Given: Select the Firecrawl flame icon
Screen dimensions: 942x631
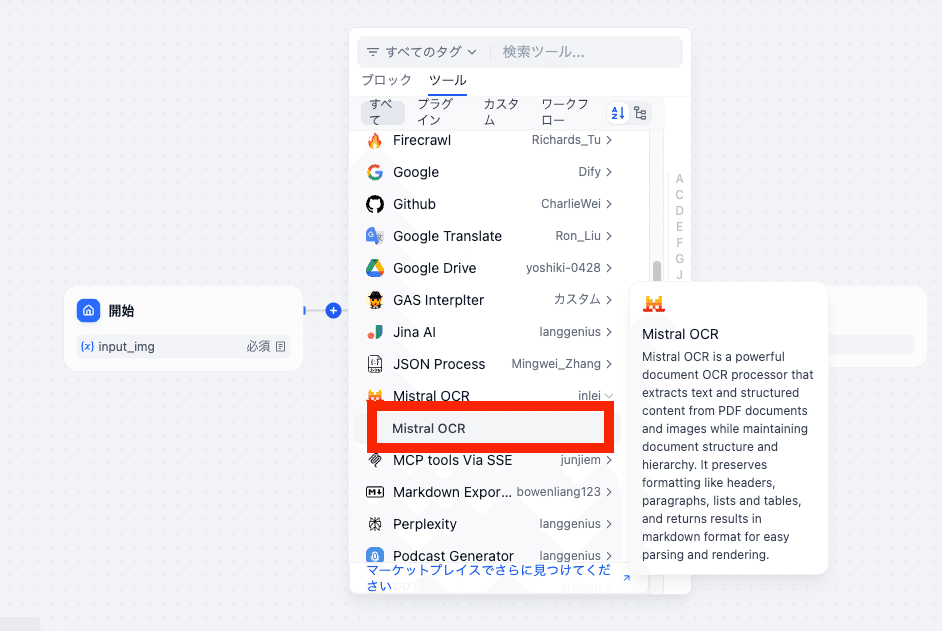Looking at the screenshot, I should click(374, 140).
